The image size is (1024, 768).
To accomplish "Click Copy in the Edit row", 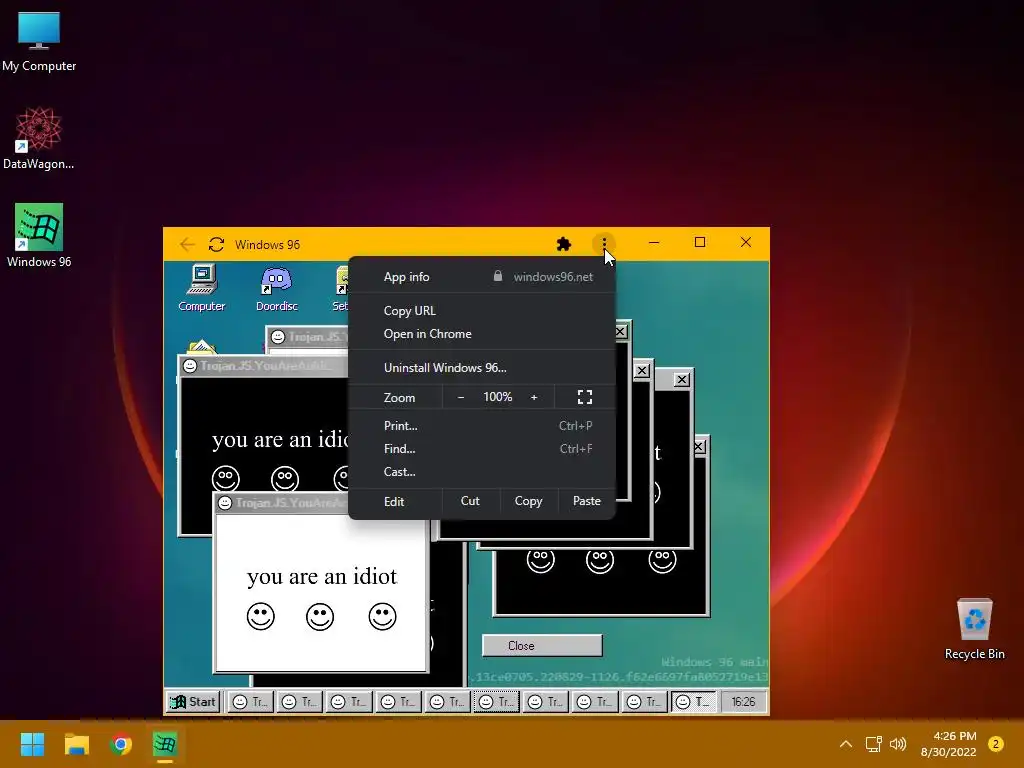I will click(528, 501).
